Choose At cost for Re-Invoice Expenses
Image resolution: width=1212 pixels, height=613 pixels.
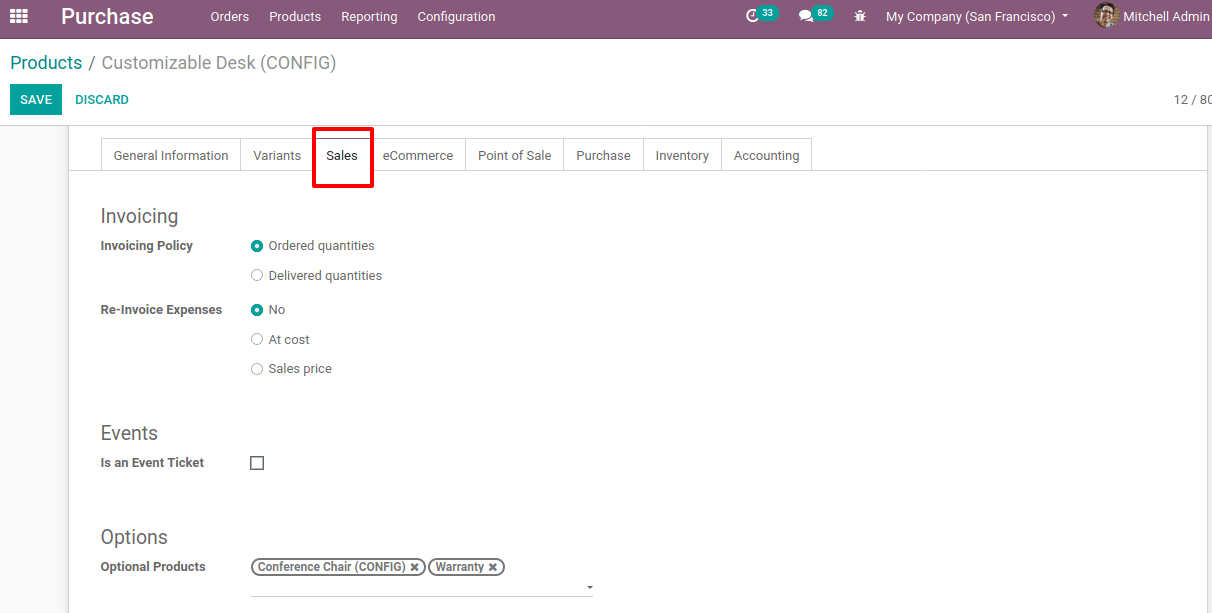tap(257, 340)
